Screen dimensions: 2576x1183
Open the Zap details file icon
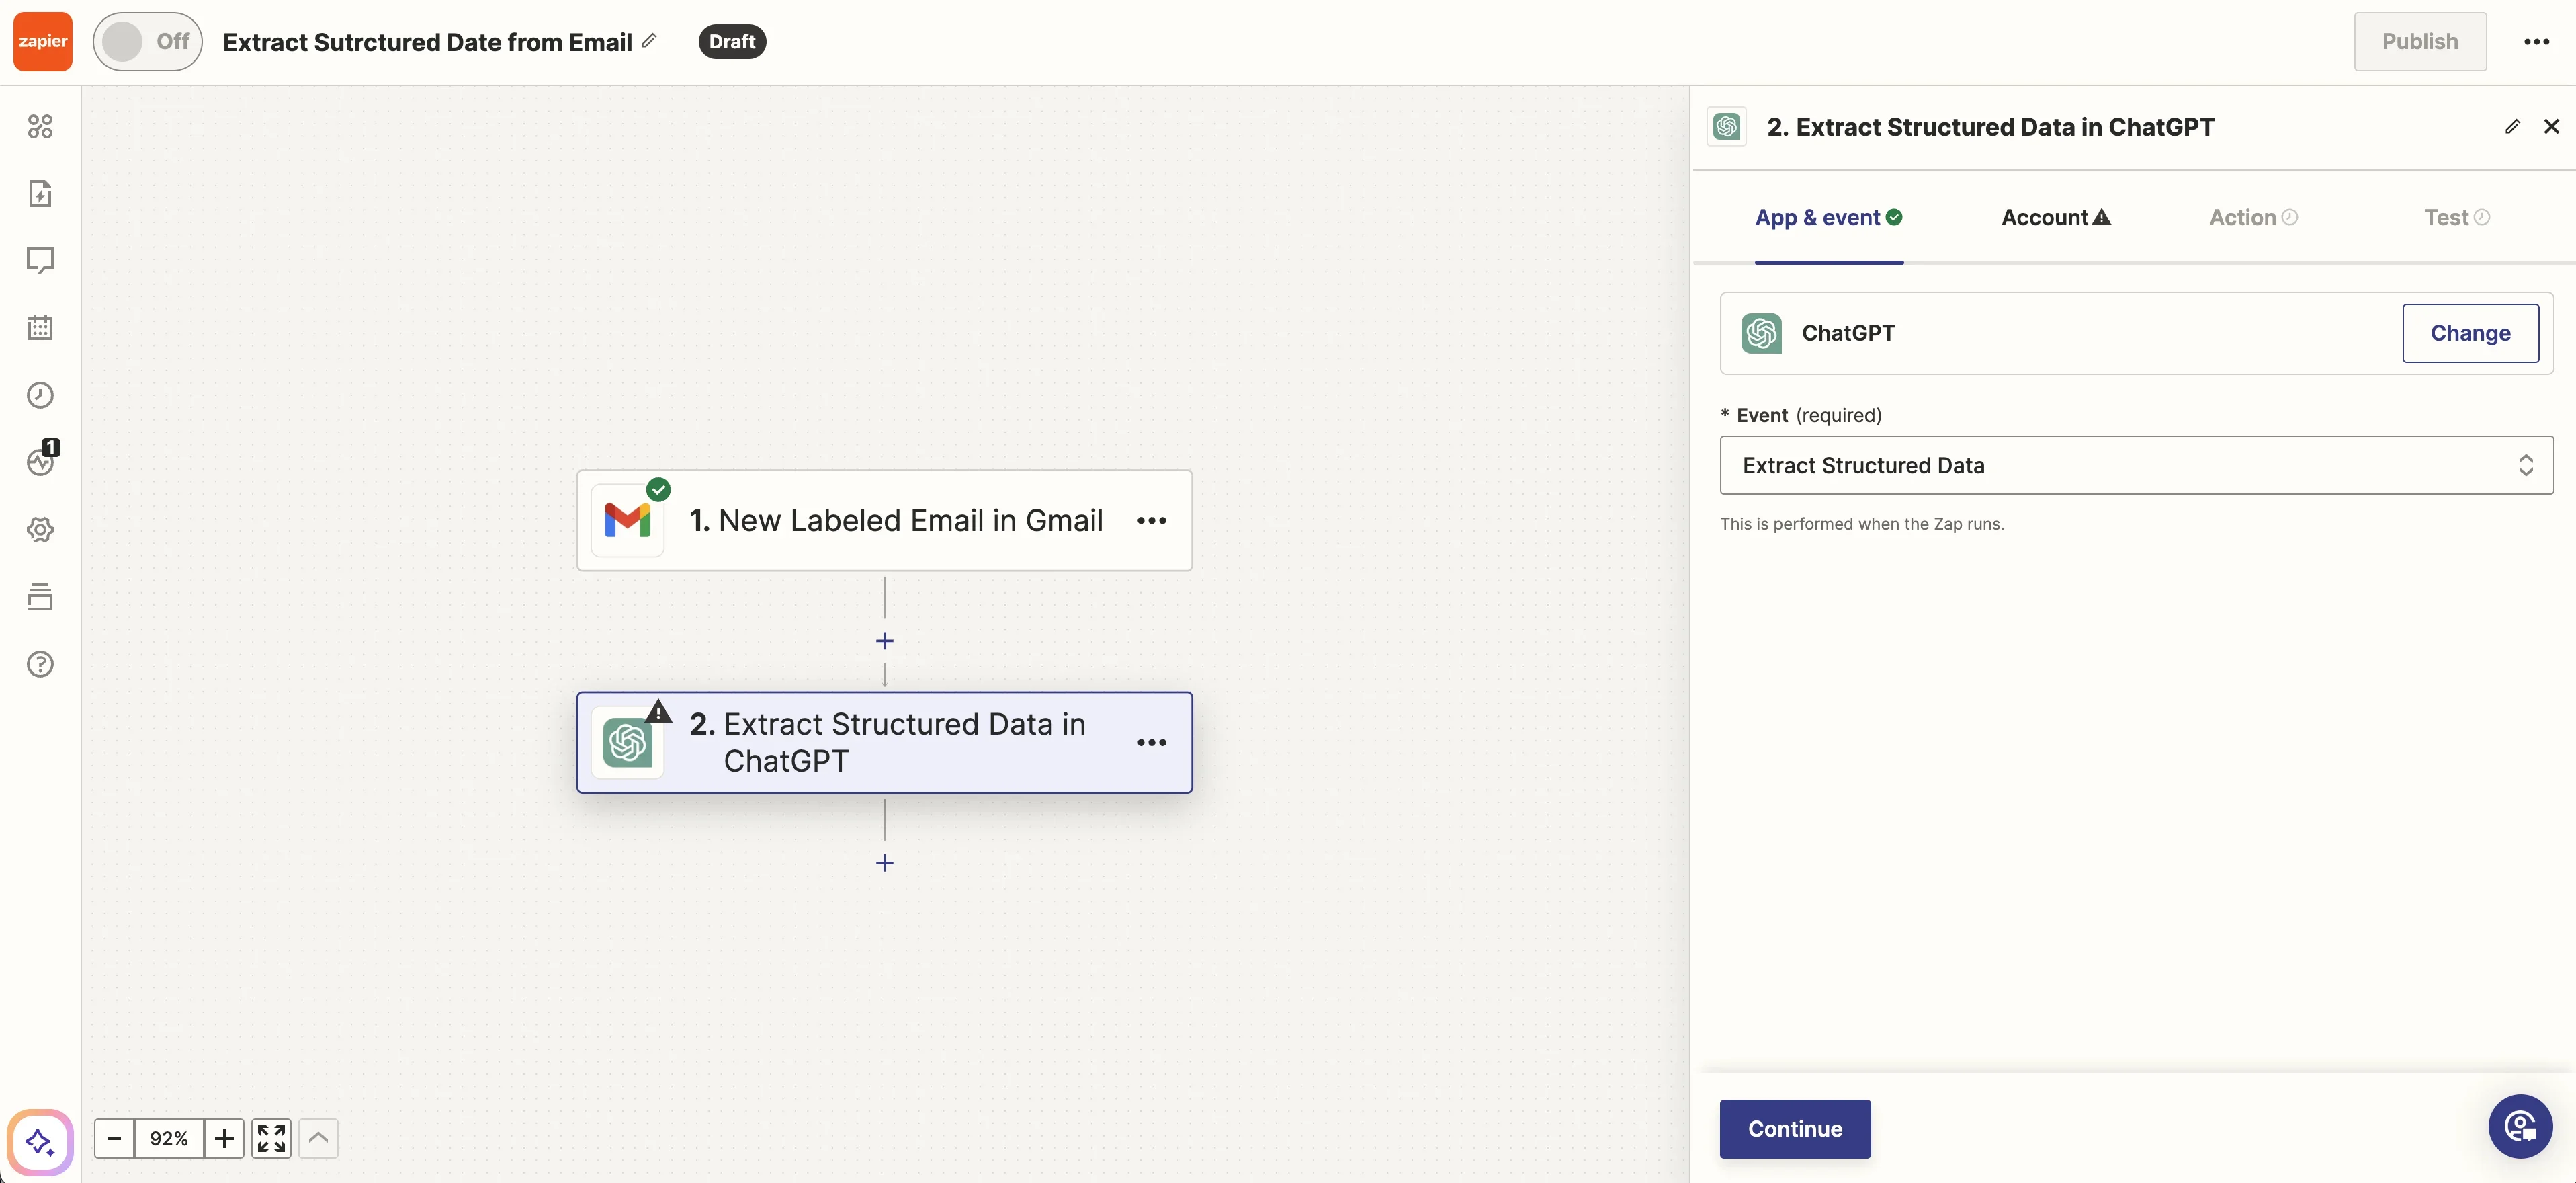[x=40, y=193]
